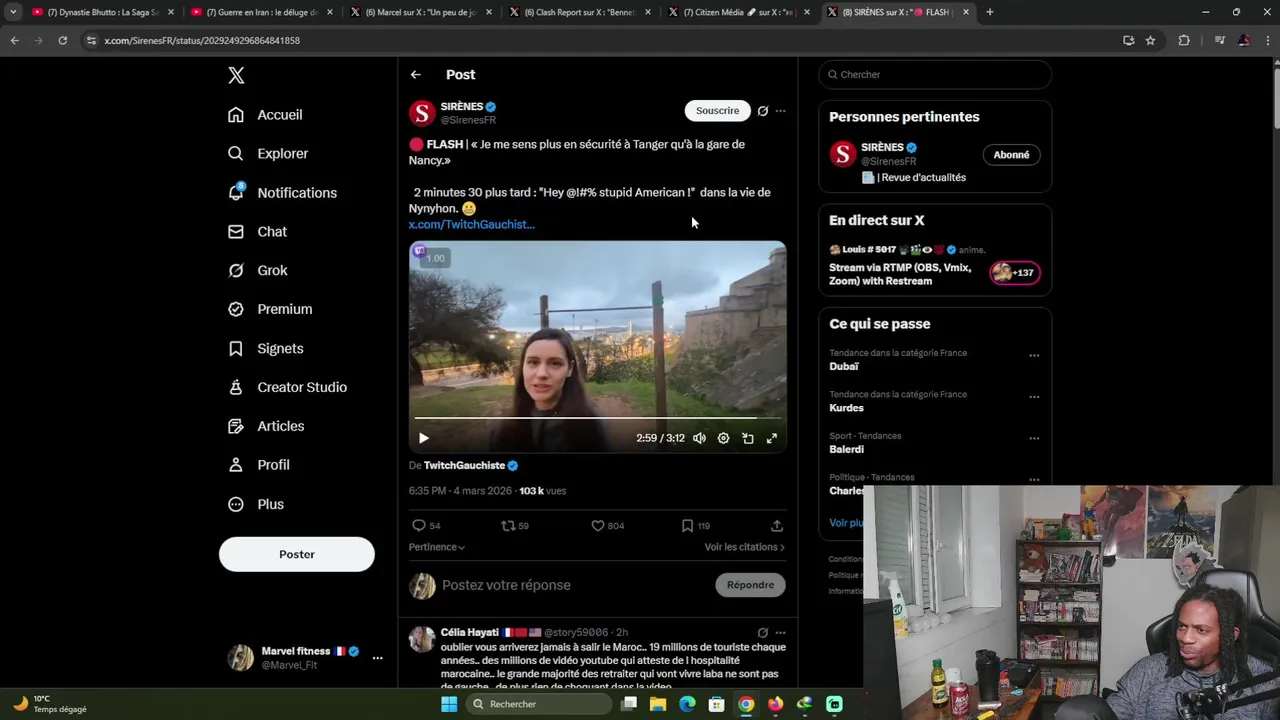Image resolution: width=1280 pixels, height=720 pixels.
Task: Open post more options dots
Action: point(781,111)
